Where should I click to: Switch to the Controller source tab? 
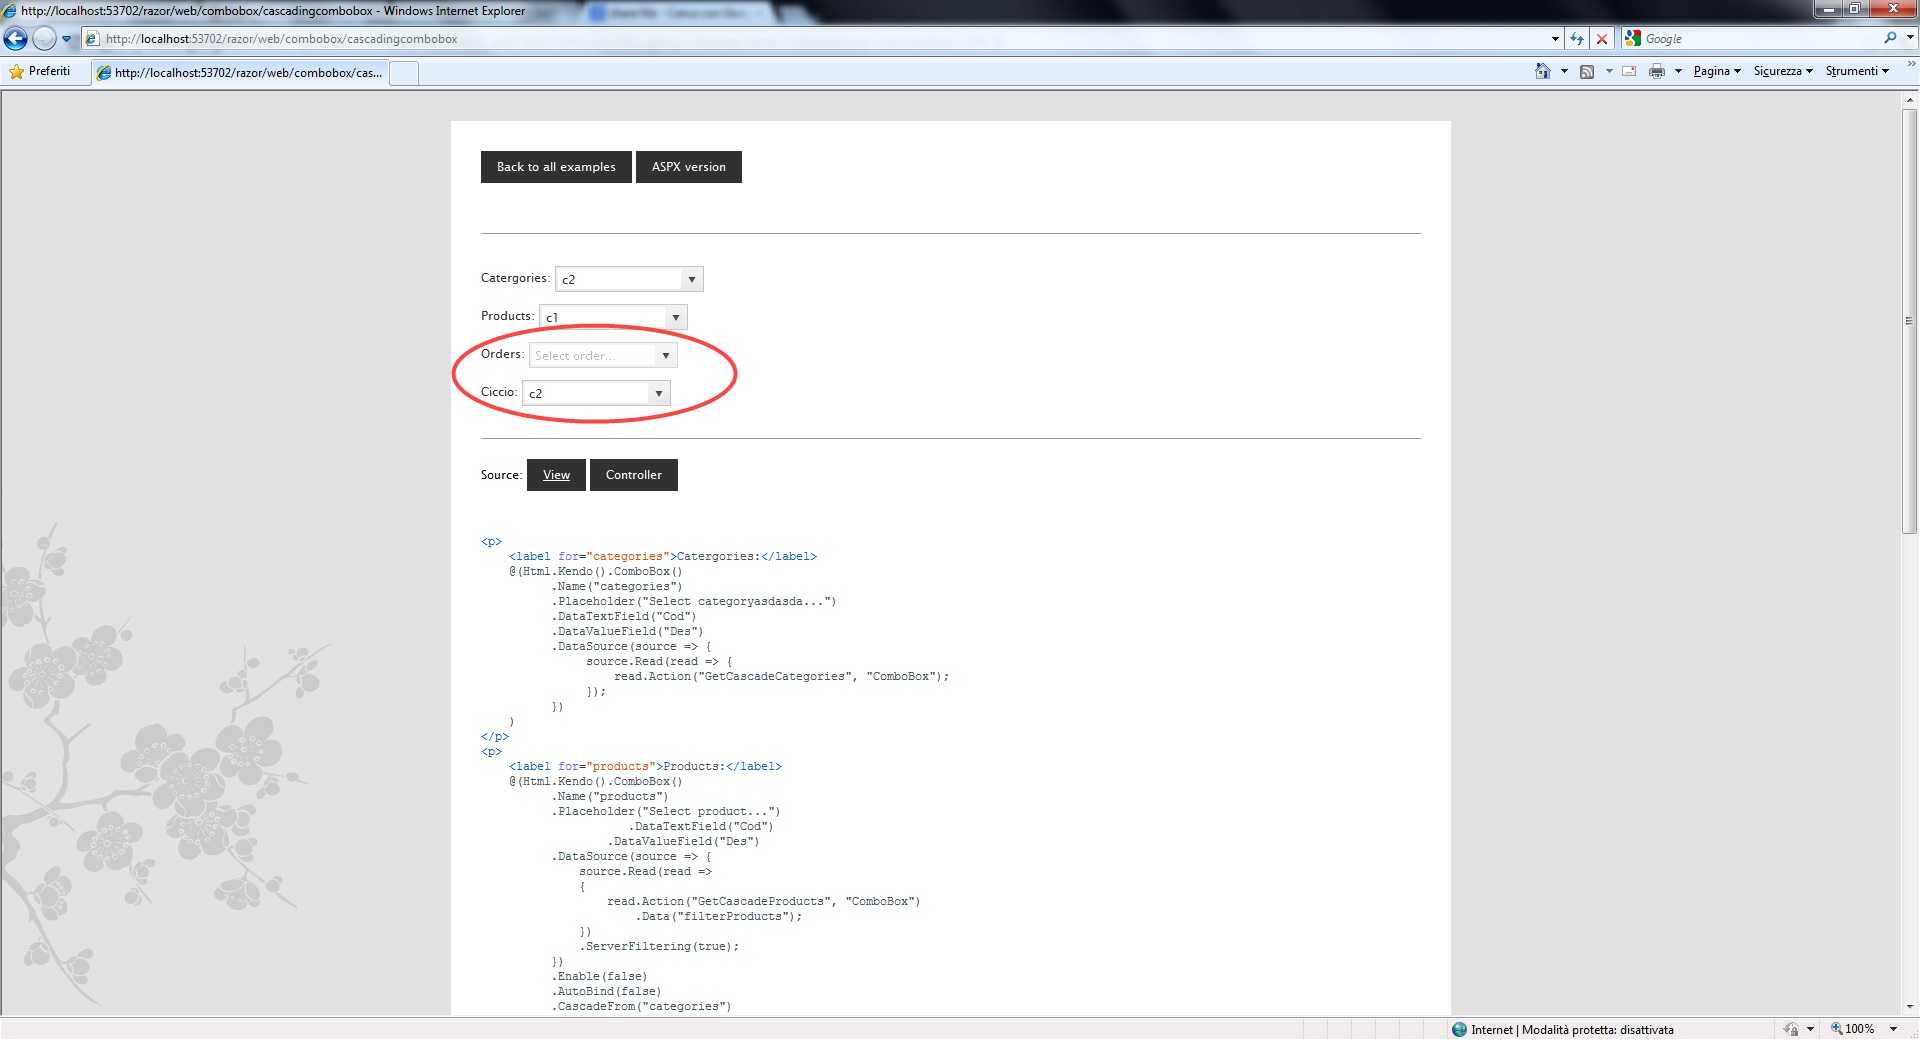634,475
